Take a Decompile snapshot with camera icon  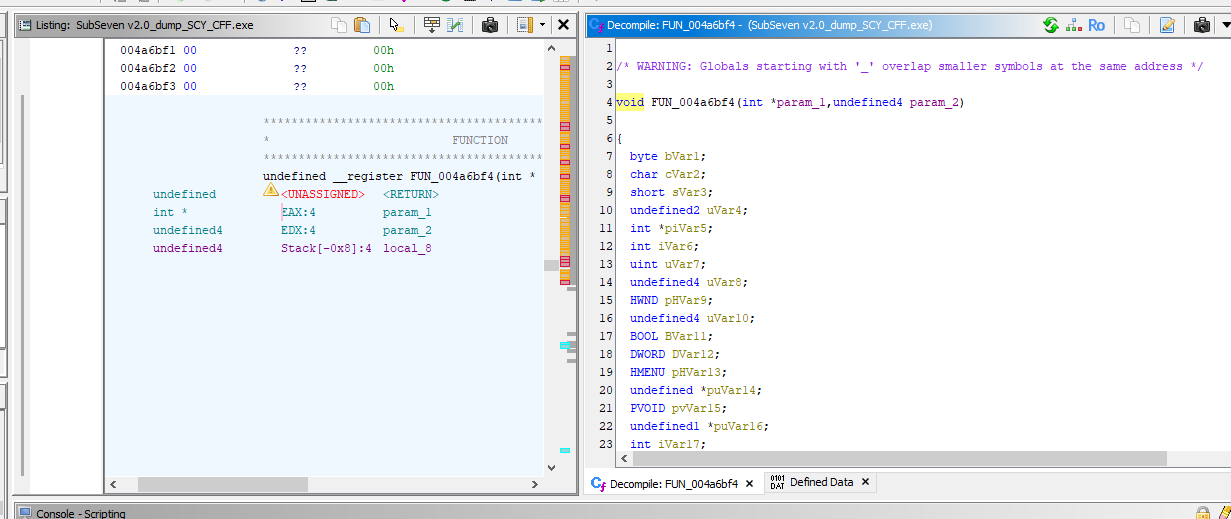[1202, 25]
